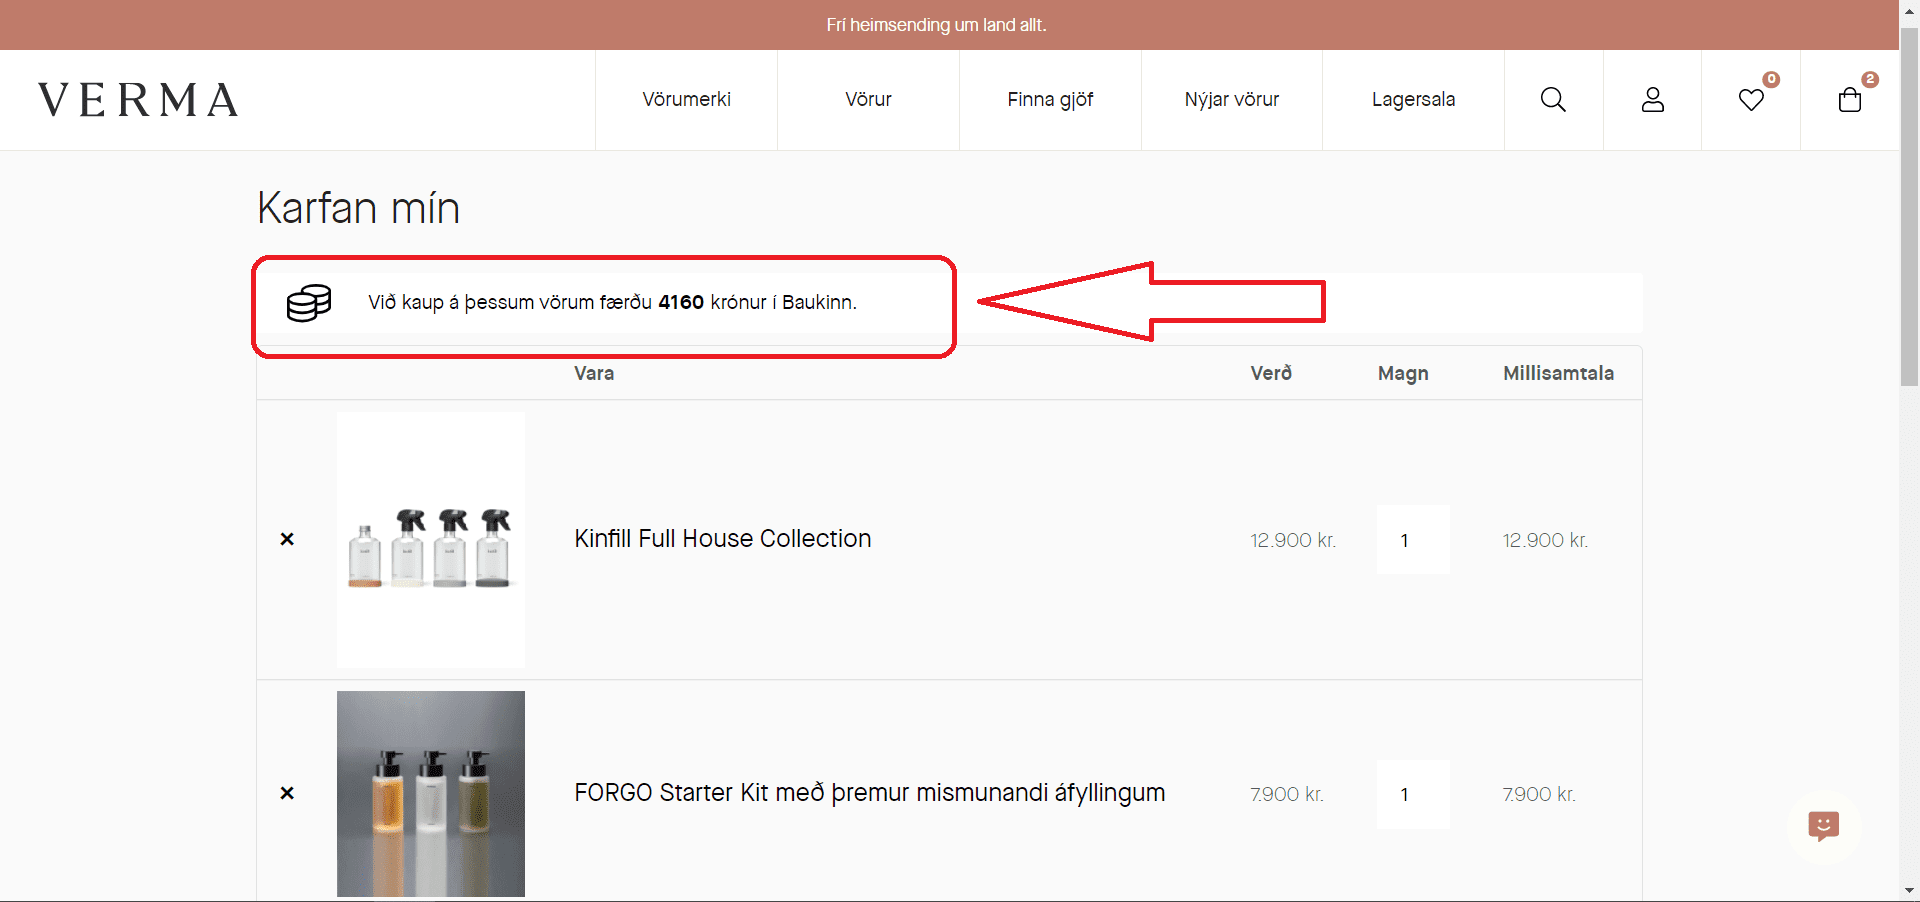Click the scroll down arrow of scrollbar
Viewport: 1920px width, 902px height.
1909,890
